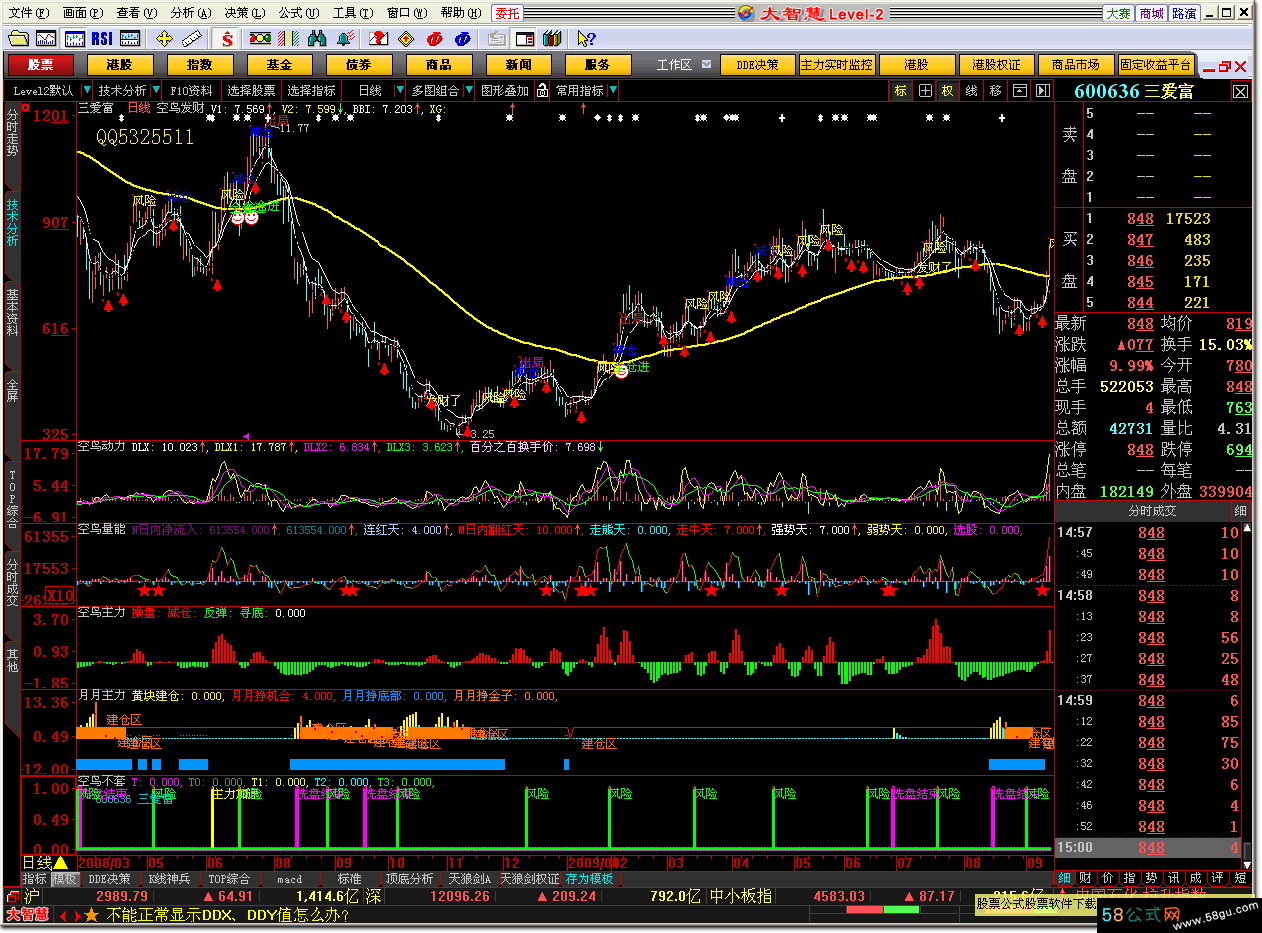The height and width of the screenshot is (933, 1262).
Task: Click the red phi symbol icon
Action: pyautogui.click(x=435, y=39)
